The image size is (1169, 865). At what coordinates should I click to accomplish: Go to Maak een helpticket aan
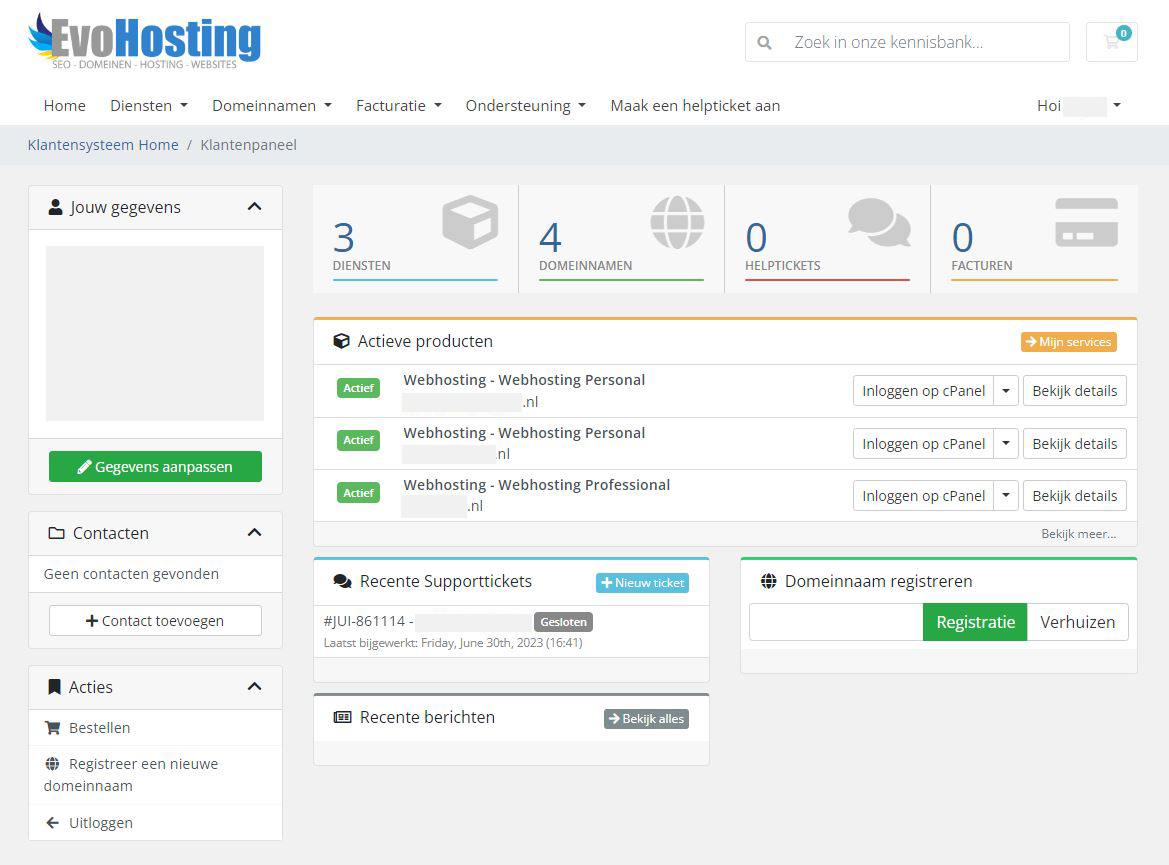[x=695, y=105]
